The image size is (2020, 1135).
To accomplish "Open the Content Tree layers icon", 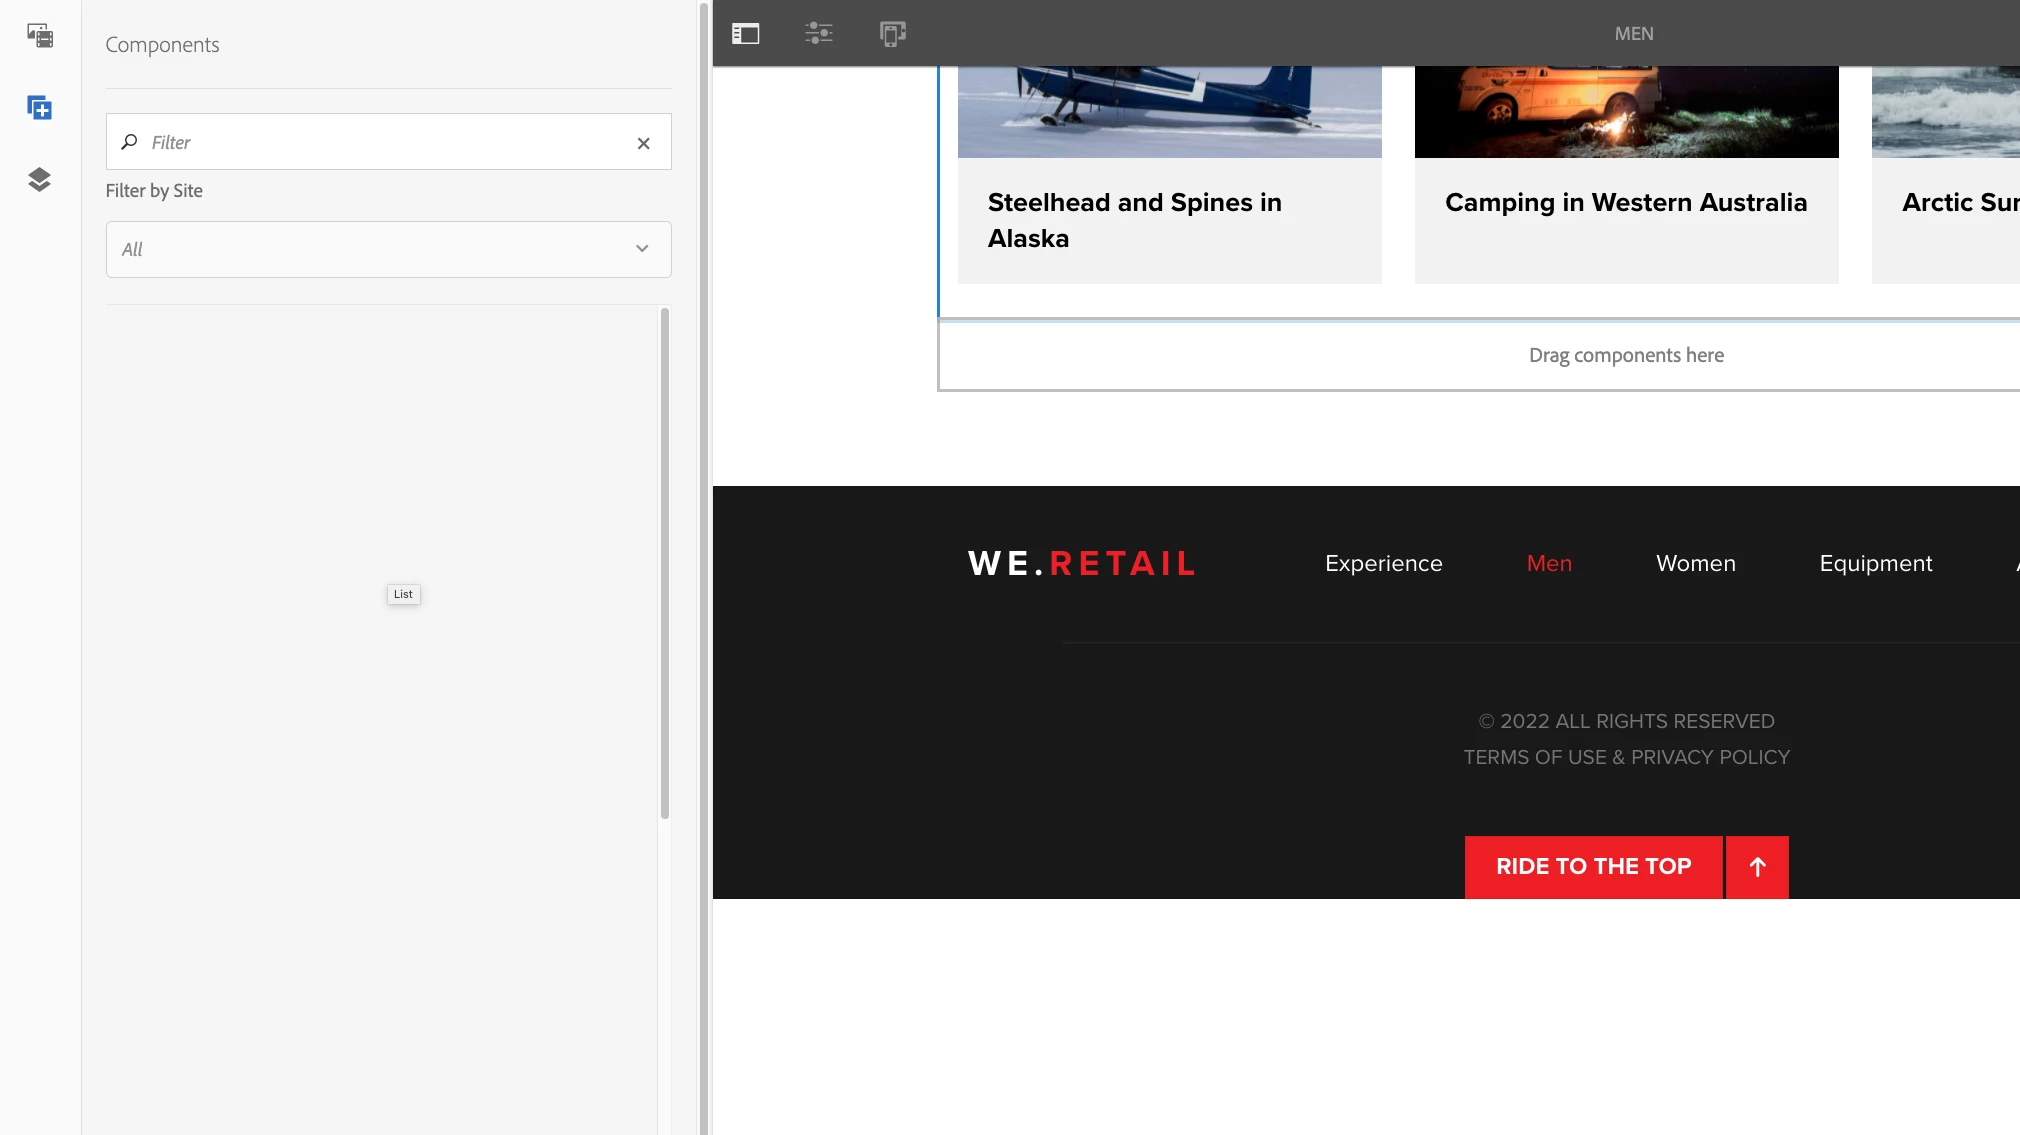I will coord(40,180).
